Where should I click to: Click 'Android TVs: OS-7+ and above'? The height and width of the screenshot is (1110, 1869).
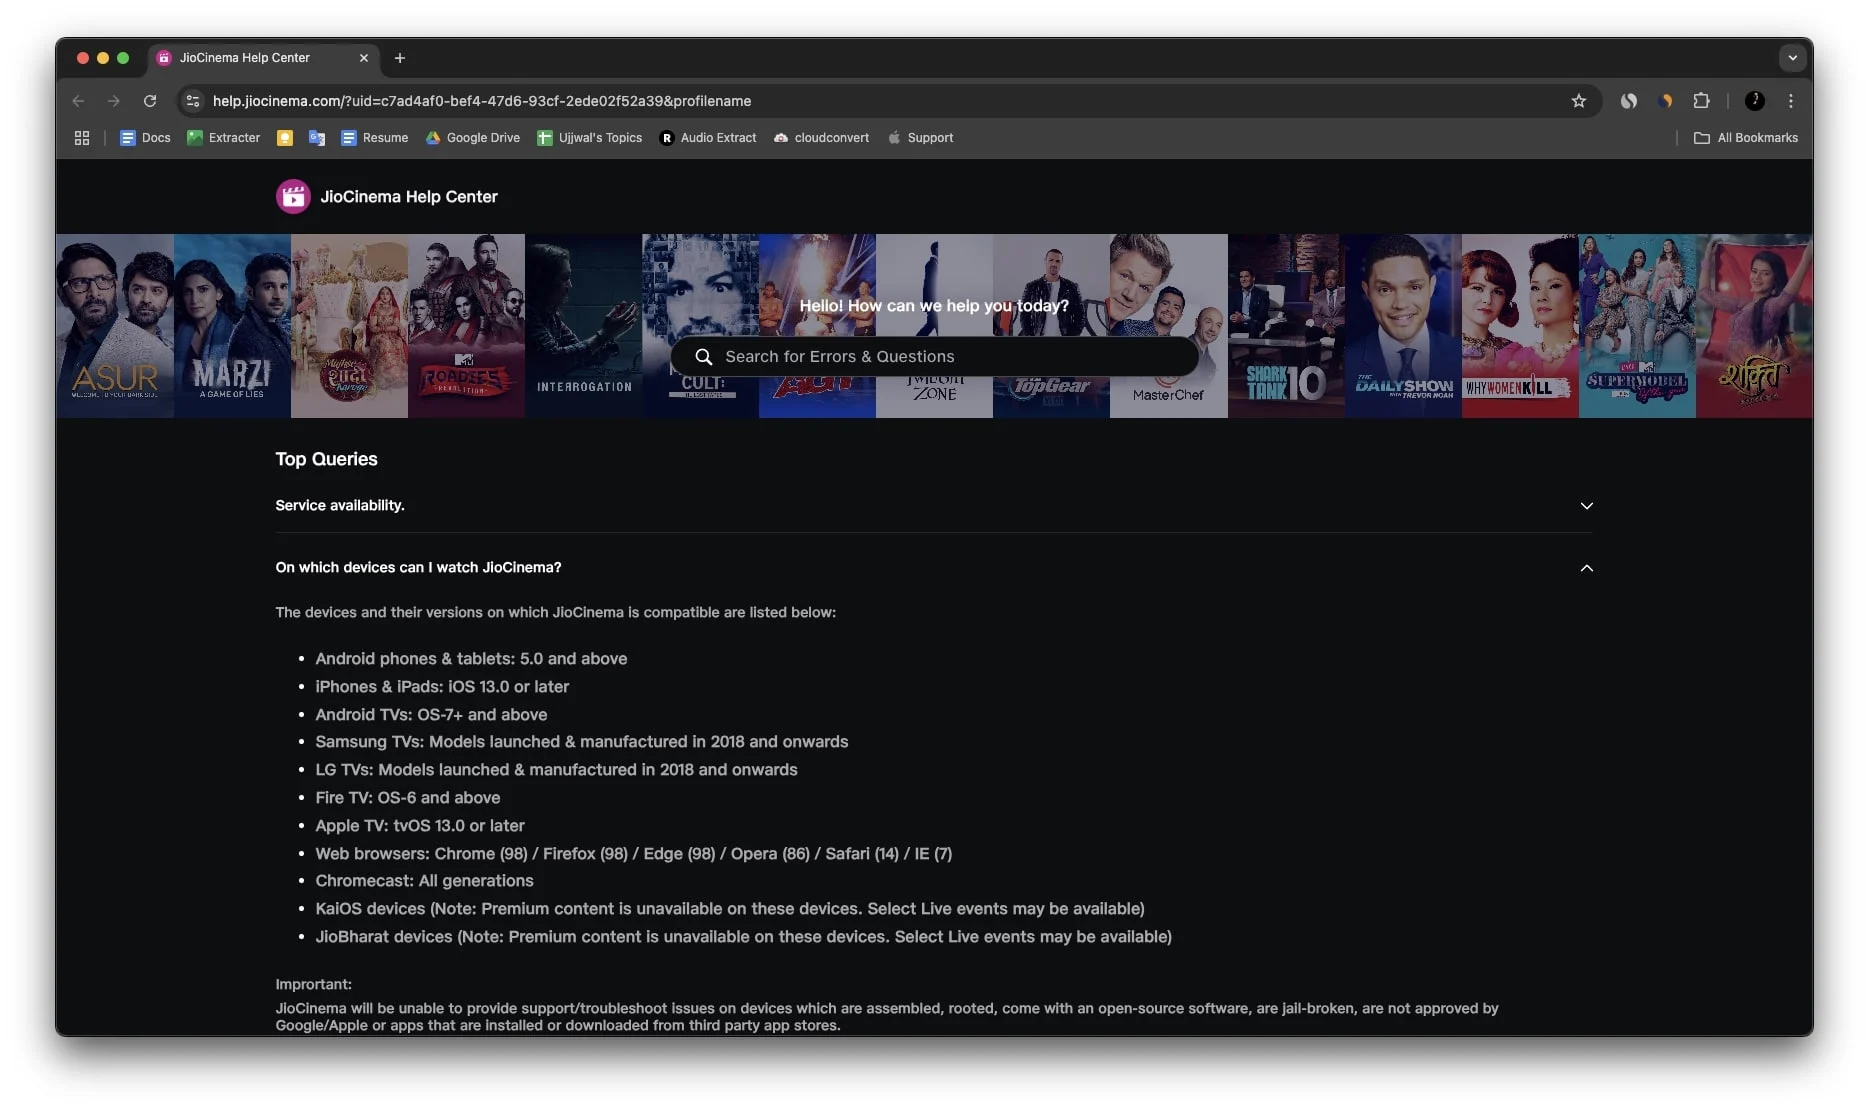click(431, 715)
